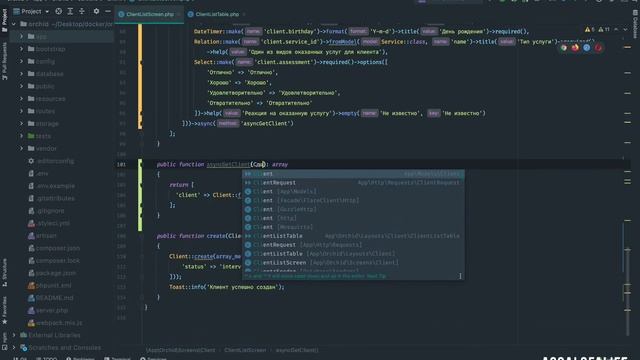Open Project panel gear settings
This screenshot has height=360, width=640.
click(96, 11)
